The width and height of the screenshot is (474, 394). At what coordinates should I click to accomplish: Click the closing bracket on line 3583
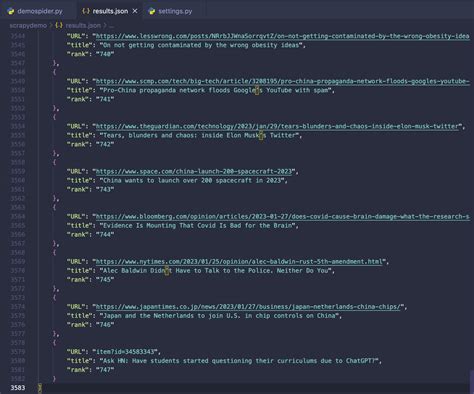click(40, 388)
